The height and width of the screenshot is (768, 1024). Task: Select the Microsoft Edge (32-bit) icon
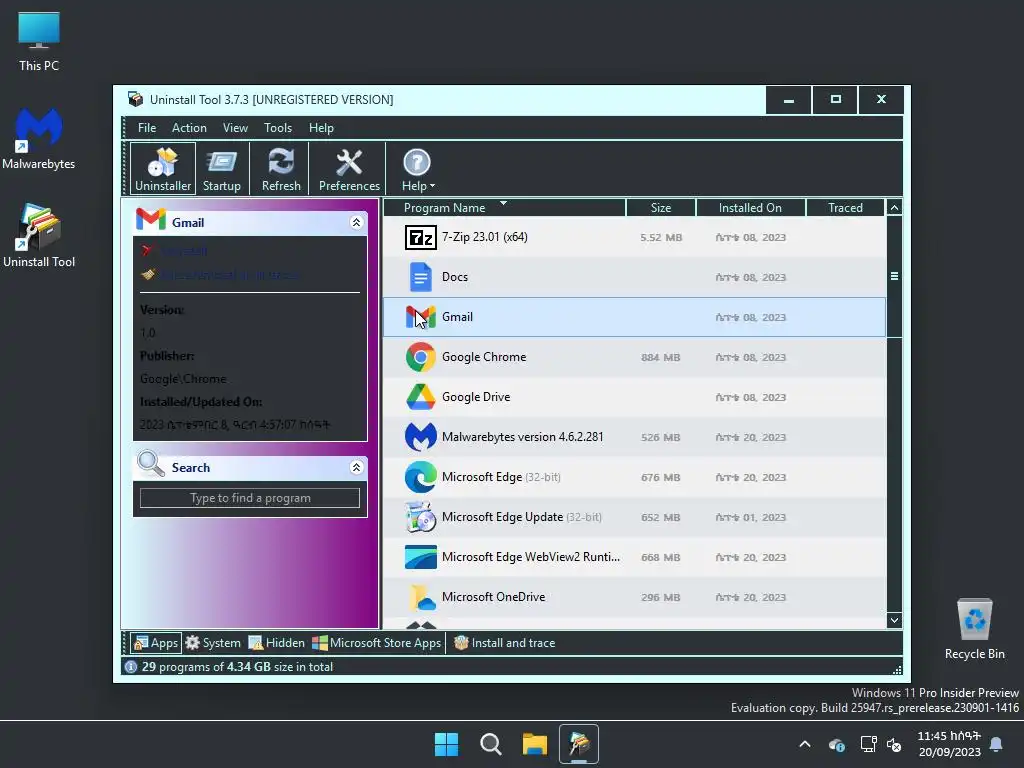click(421, 477)
